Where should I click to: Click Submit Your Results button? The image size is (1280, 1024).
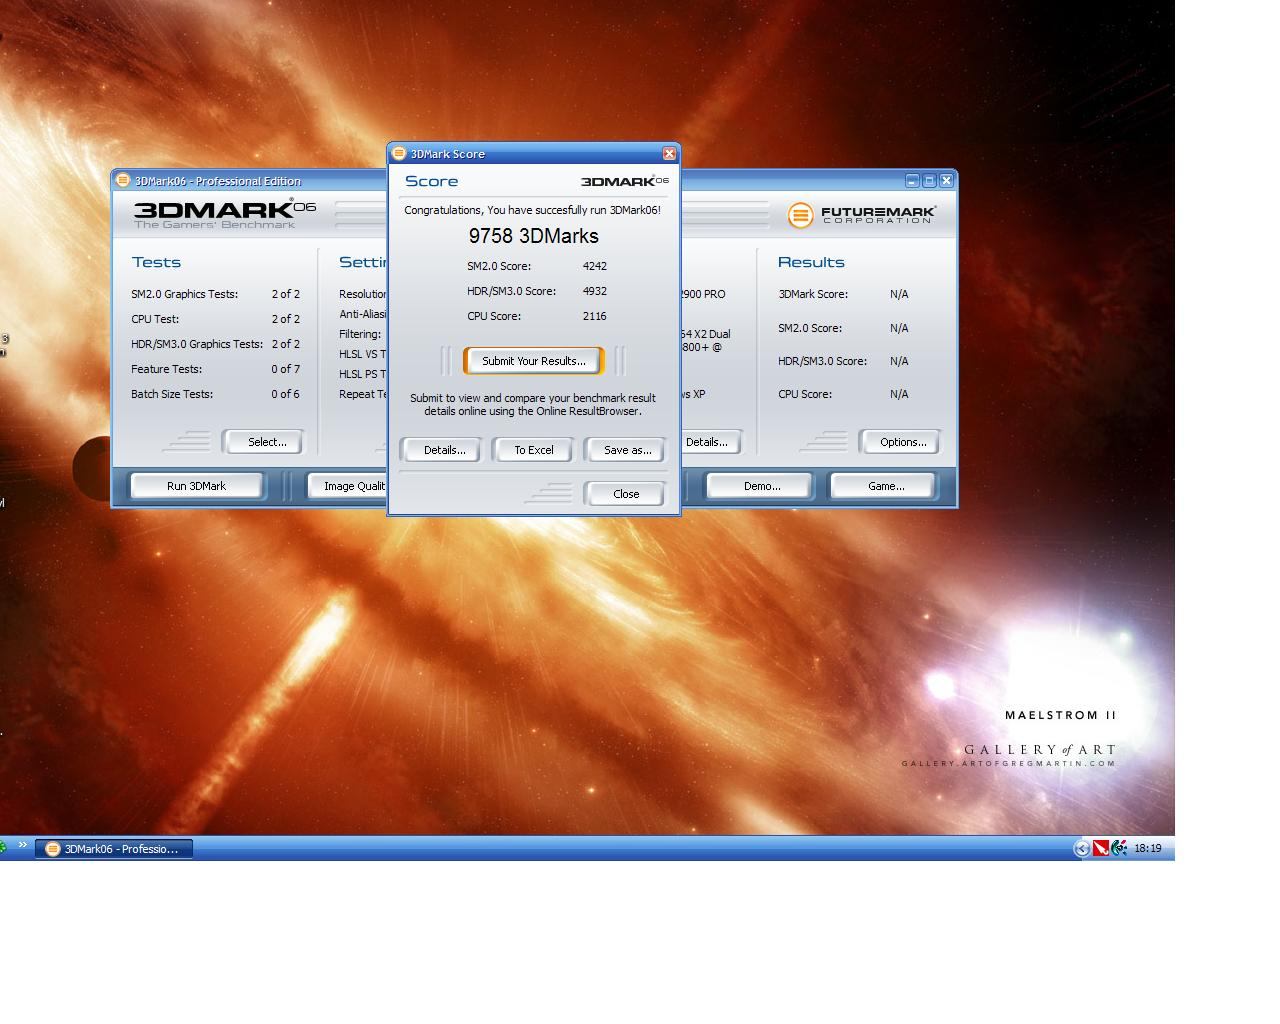pyautogui.click(x=534, y=361)
